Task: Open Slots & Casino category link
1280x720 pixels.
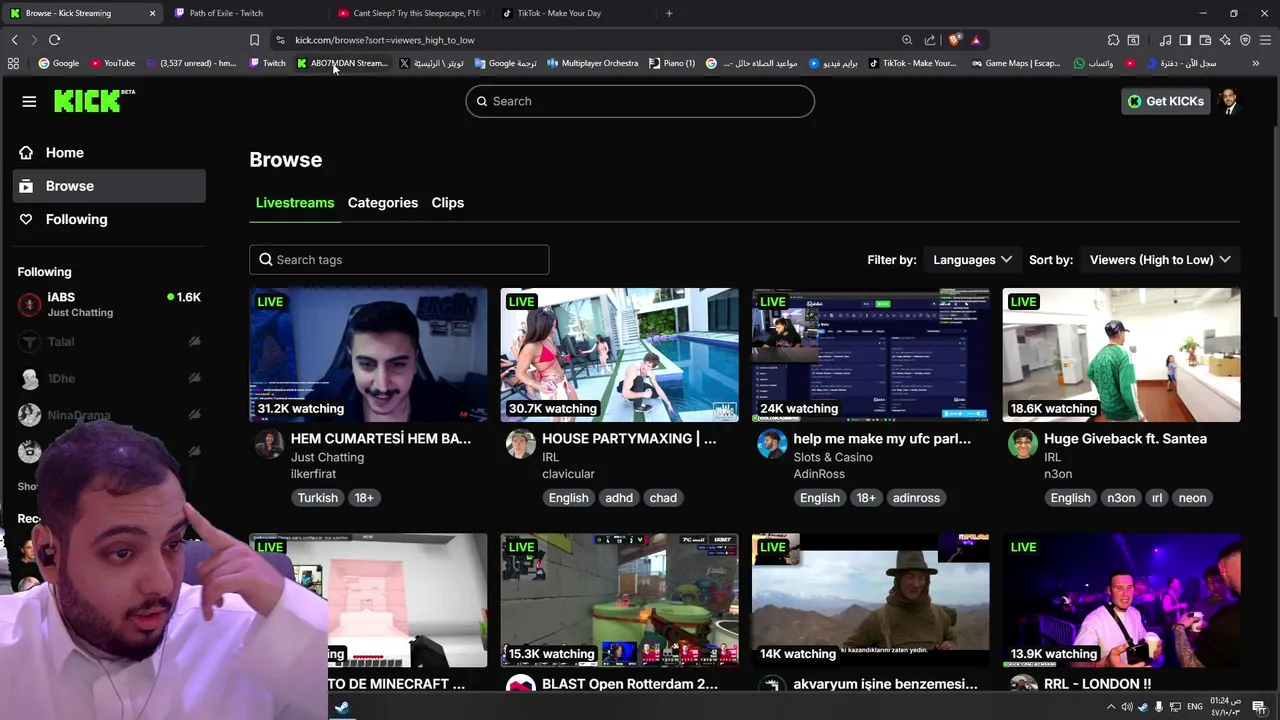Action: (x=832, y=457)
